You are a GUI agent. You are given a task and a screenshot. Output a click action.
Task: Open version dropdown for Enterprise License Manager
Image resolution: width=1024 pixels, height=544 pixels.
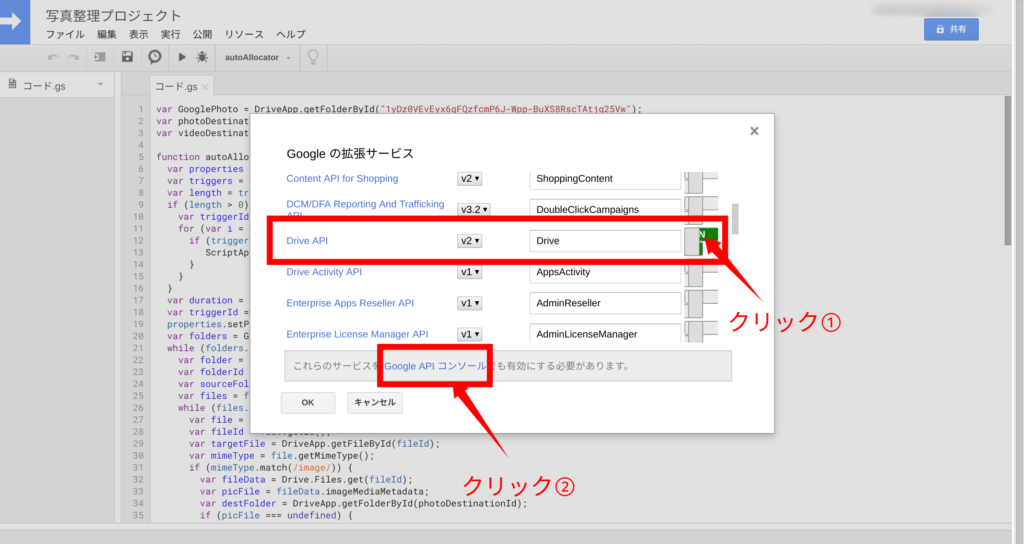coord(470,334)
